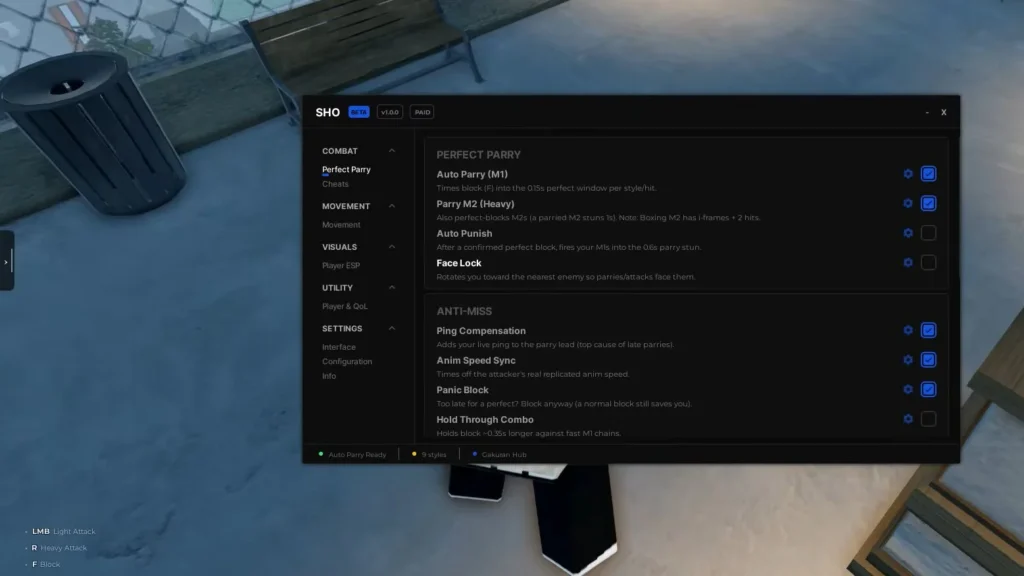This screenshot has height=576, width=1024.
Task: Click the Gakuran Hub status entry
Action: pyautogui.click(x=499, y=455)
